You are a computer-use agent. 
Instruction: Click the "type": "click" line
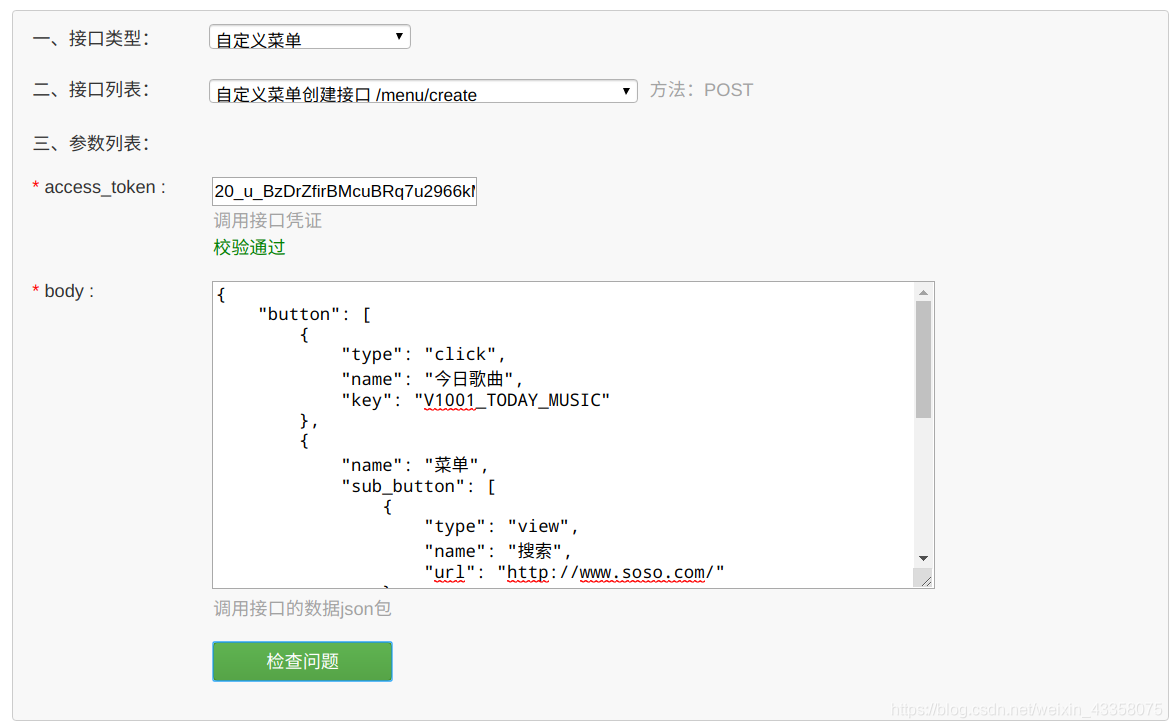click(423, 354)
